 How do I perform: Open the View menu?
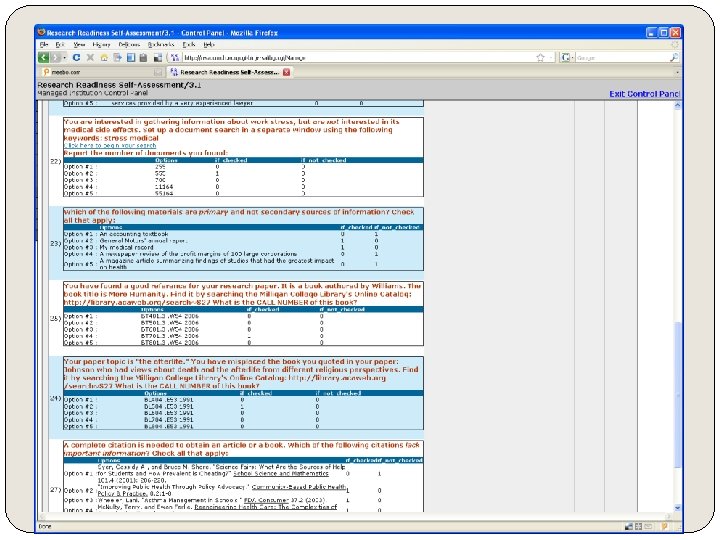point(79,45)
